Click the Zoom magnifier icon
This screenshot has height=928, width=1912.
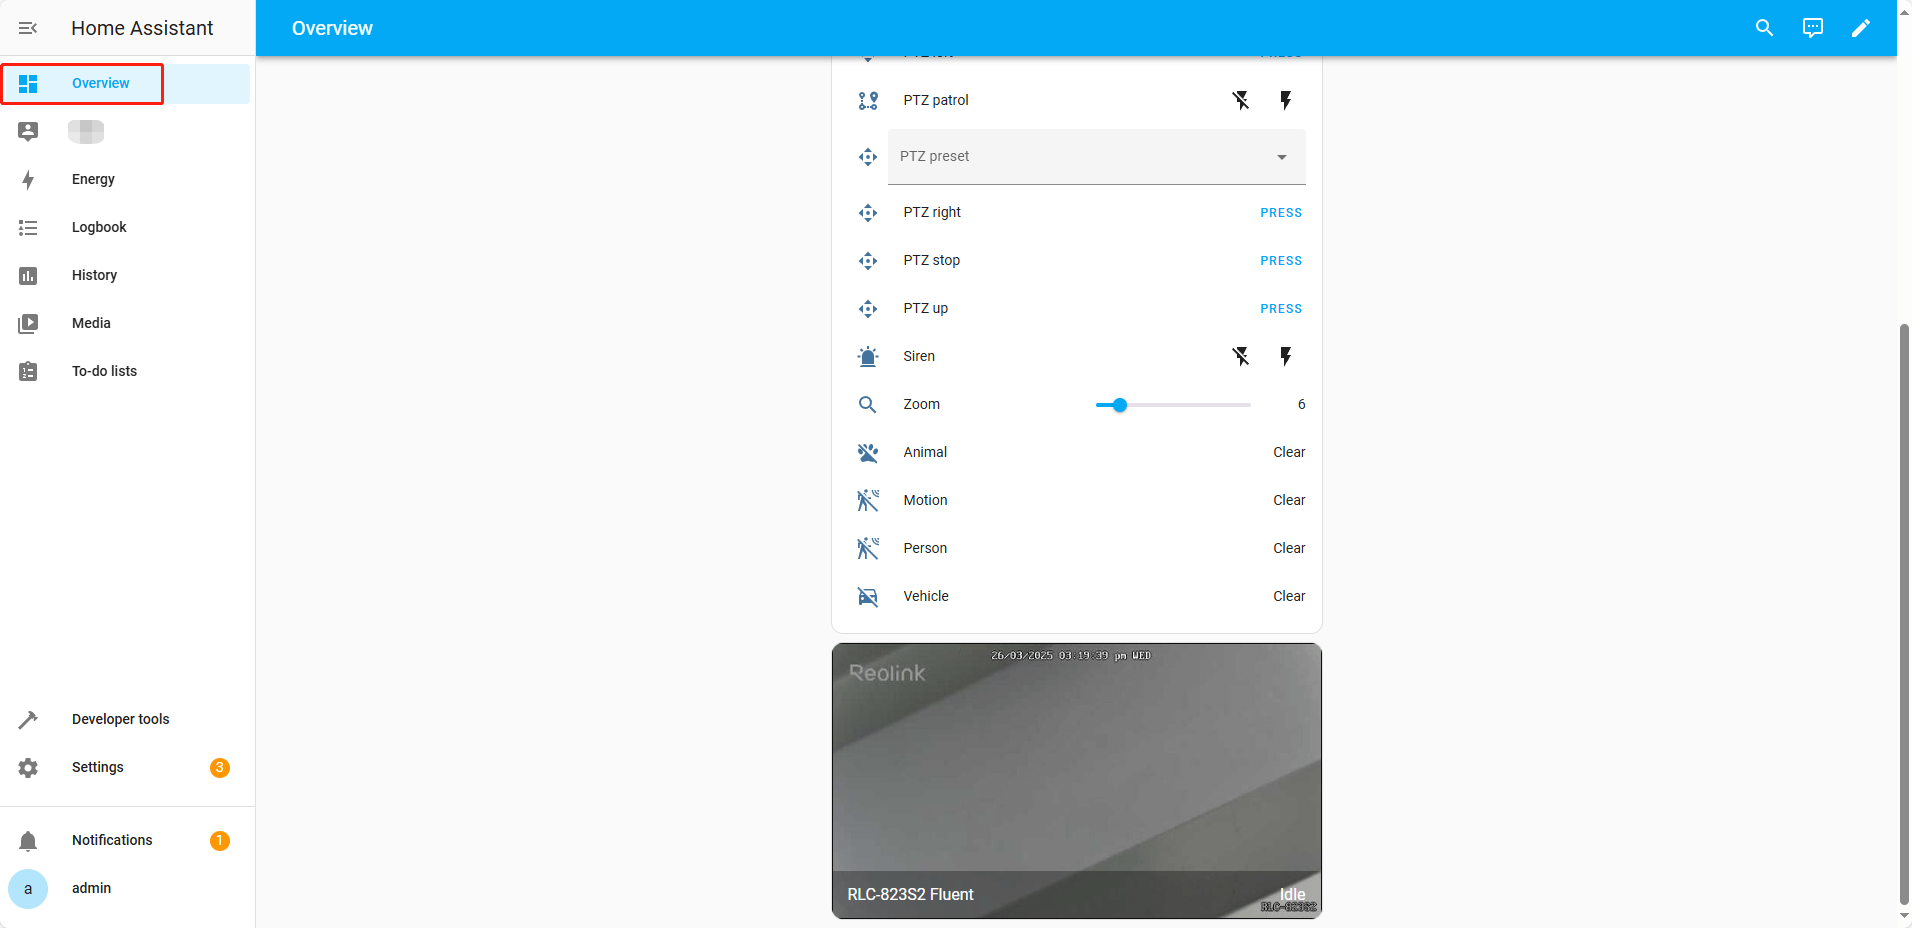[x=868, y=405]
